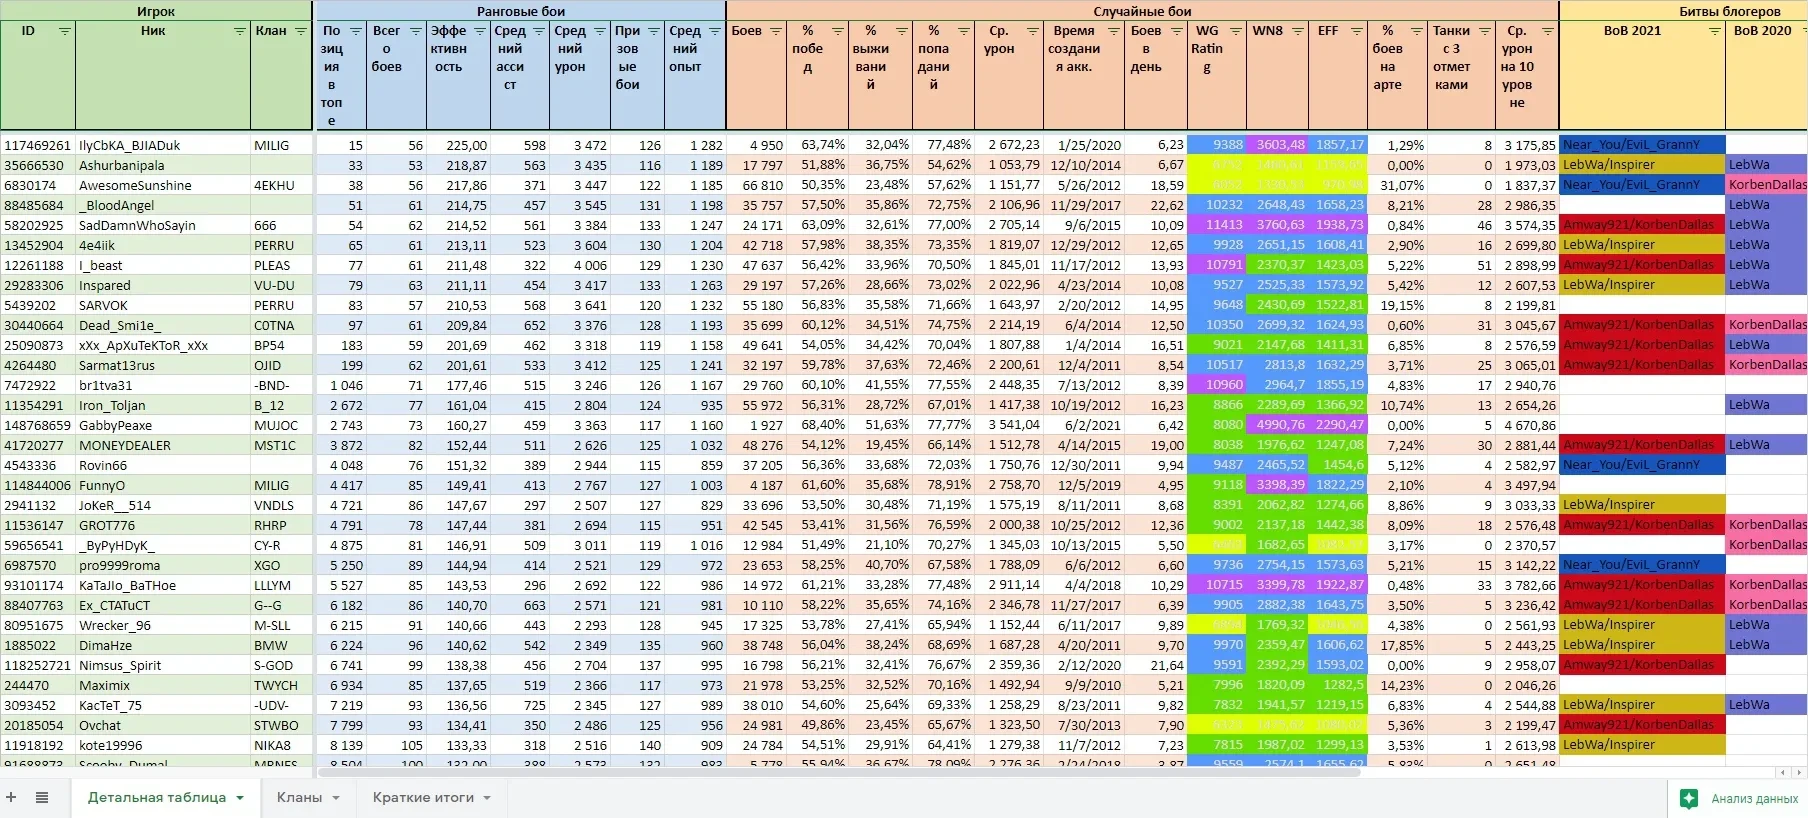Click the scroll right arrow at bottom
The image size is (1808, 818).
pos(1797,772)
